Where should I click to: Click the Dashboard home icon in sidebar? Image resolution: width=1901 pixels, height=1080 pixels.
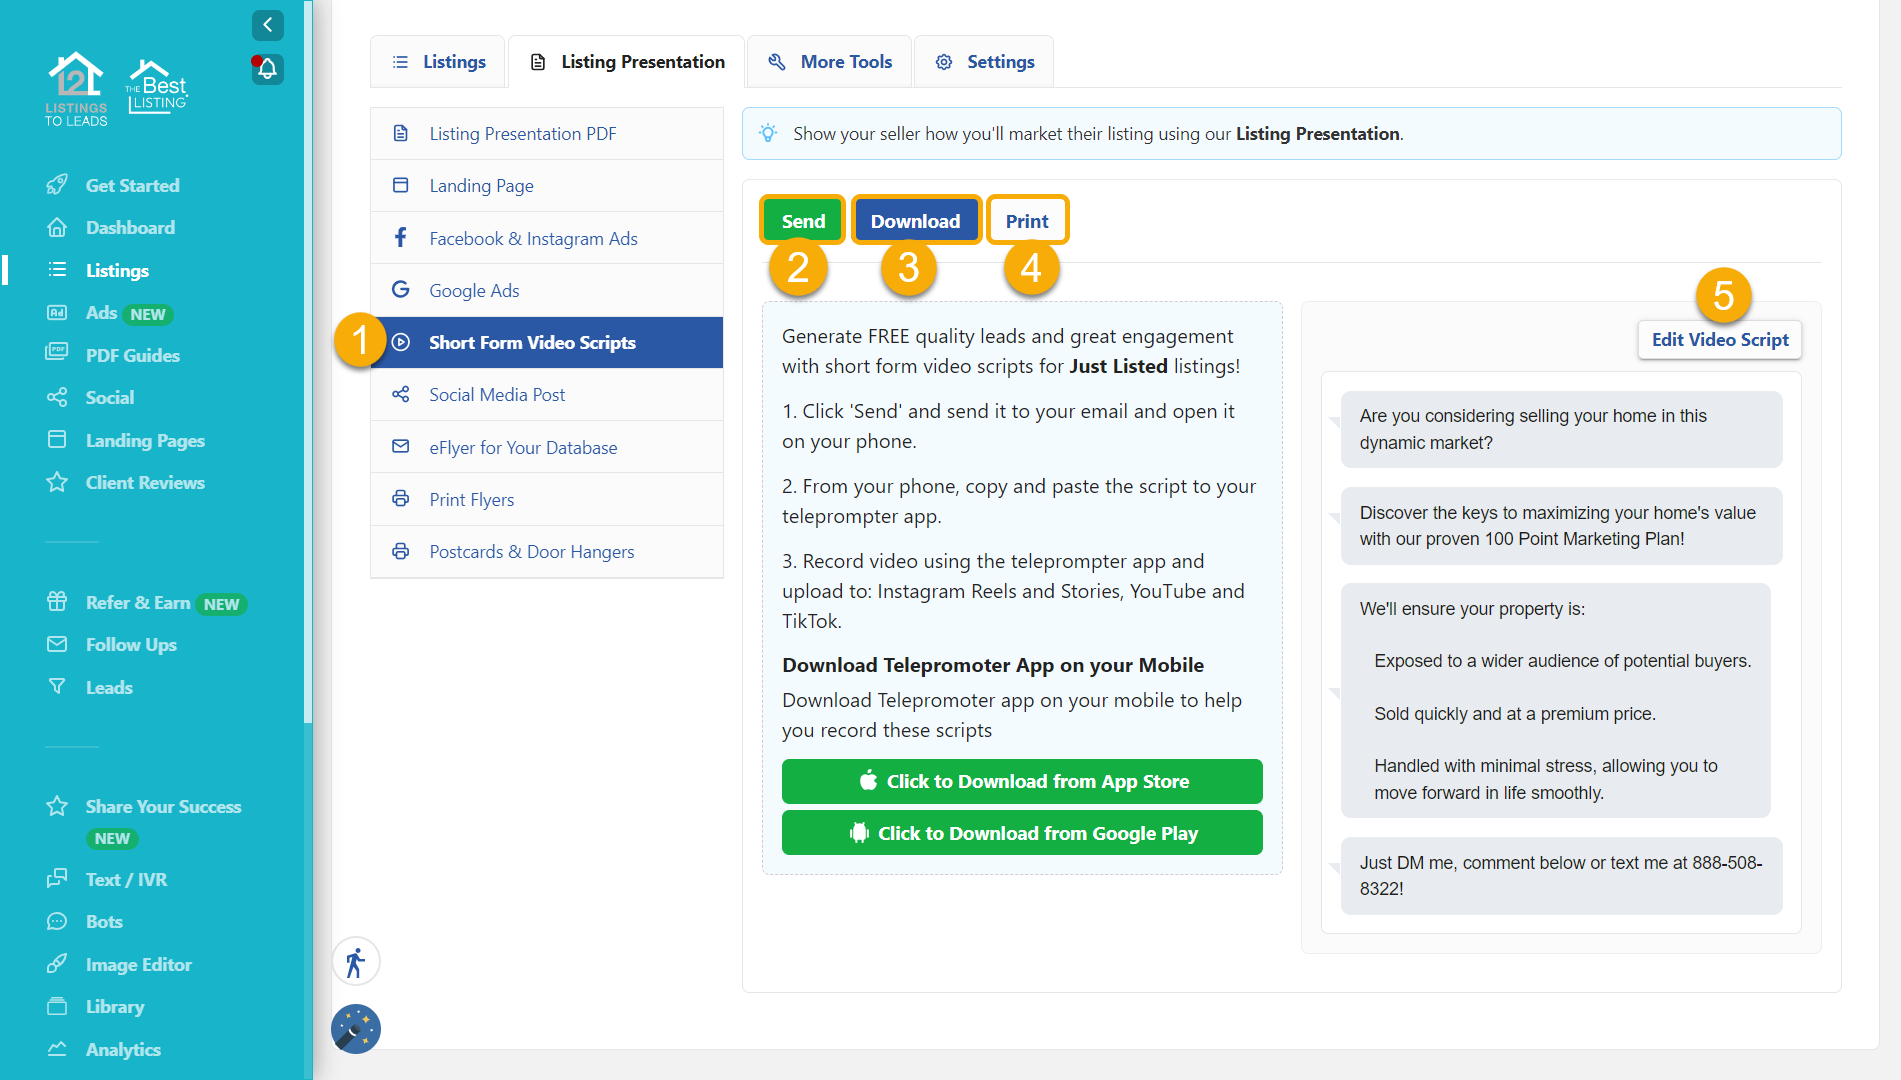pyautogui.click(x=57, y=228)
